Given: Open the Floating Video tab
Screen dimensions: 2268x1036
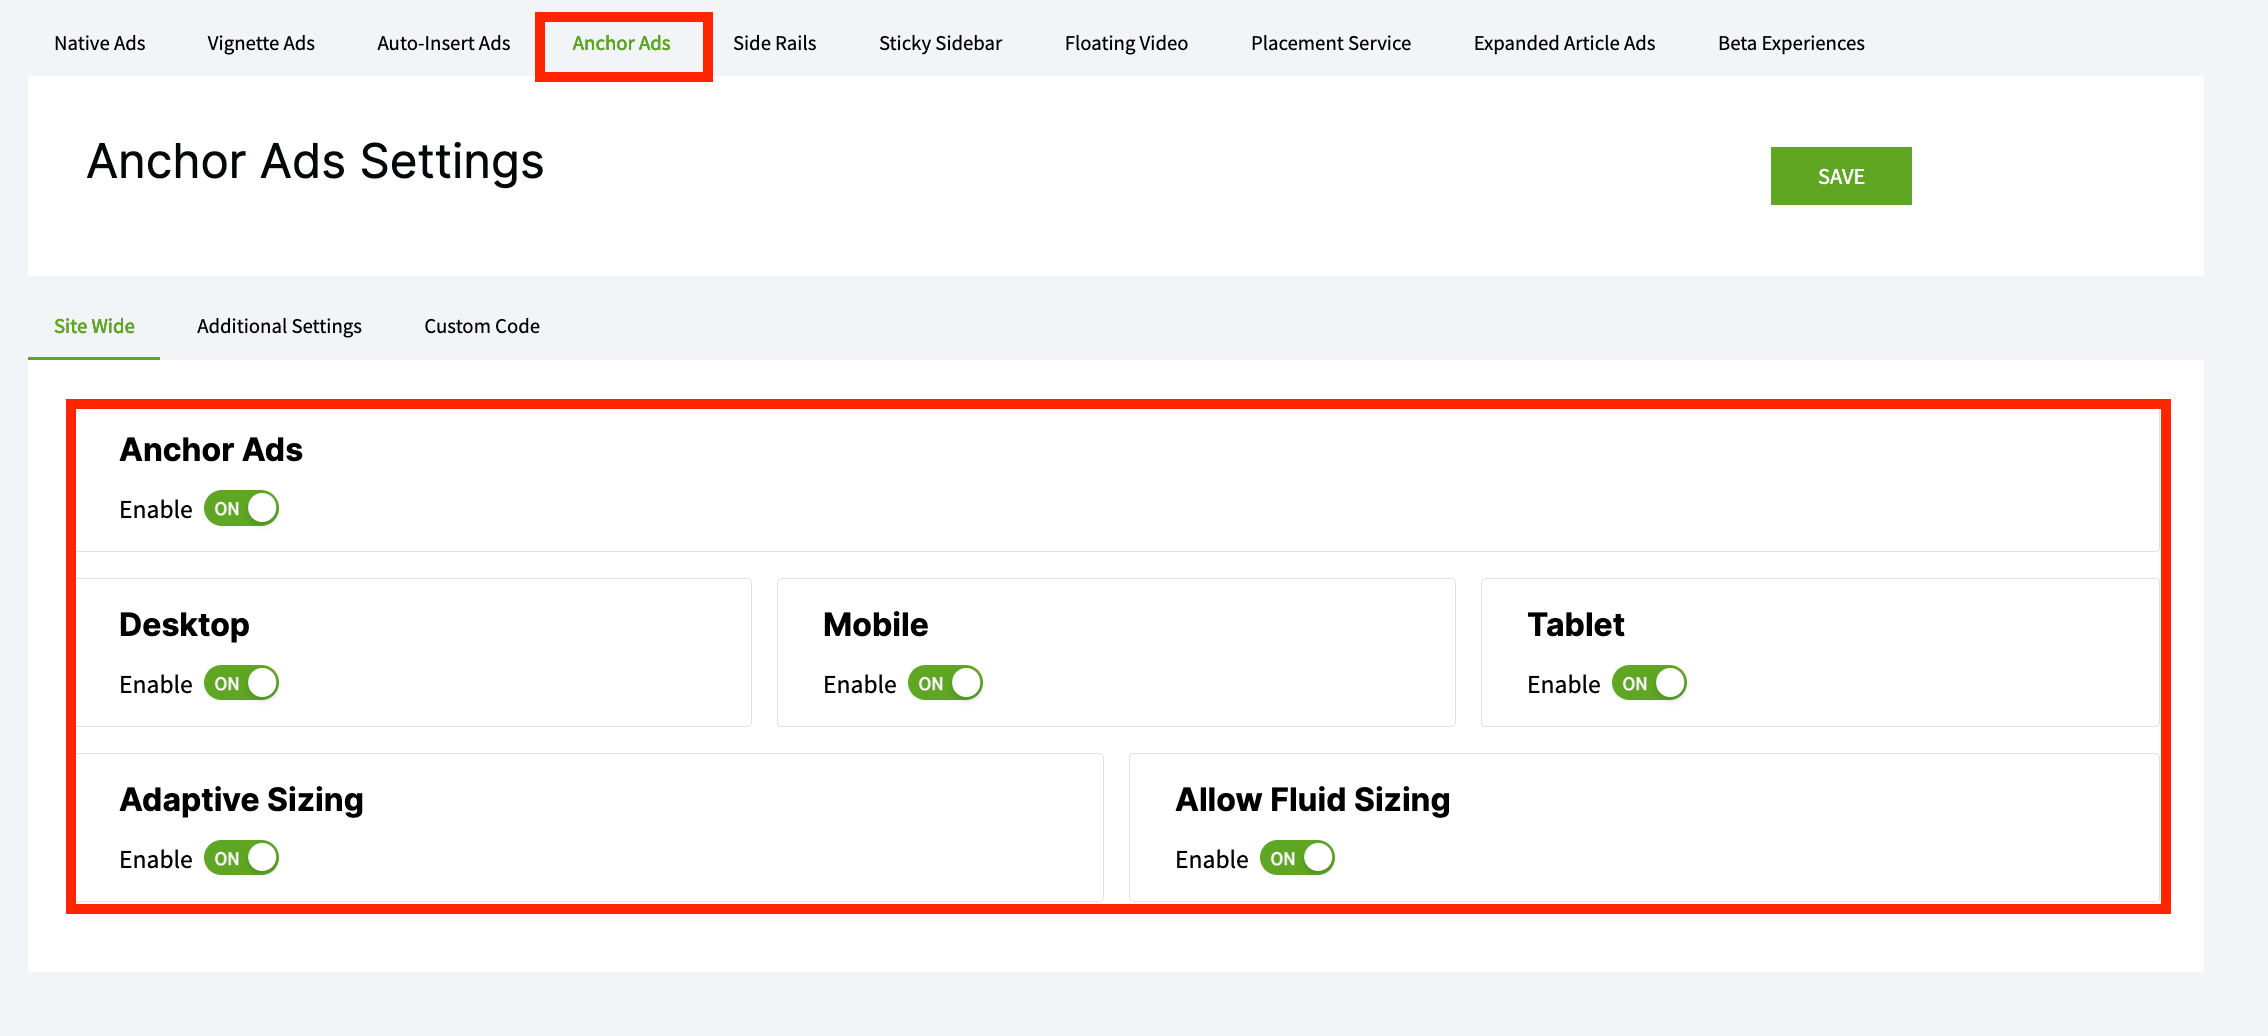Looking at the screenshot, I should click(1126, 43).
